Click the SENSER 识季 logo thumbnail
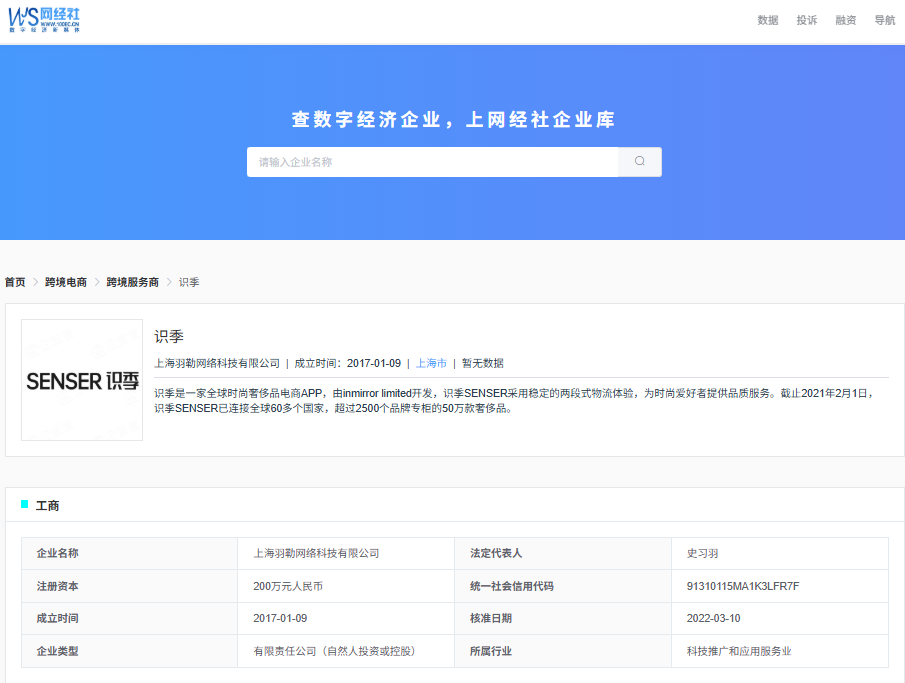905x683 pixels. coord(82,380)
